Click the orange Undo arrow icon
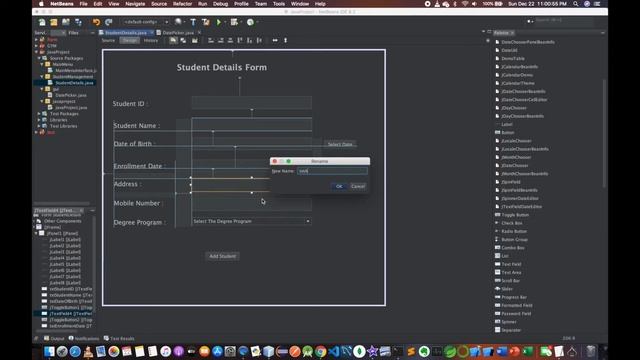The height and width of the screenshot is (360, 640). (96, 22)
